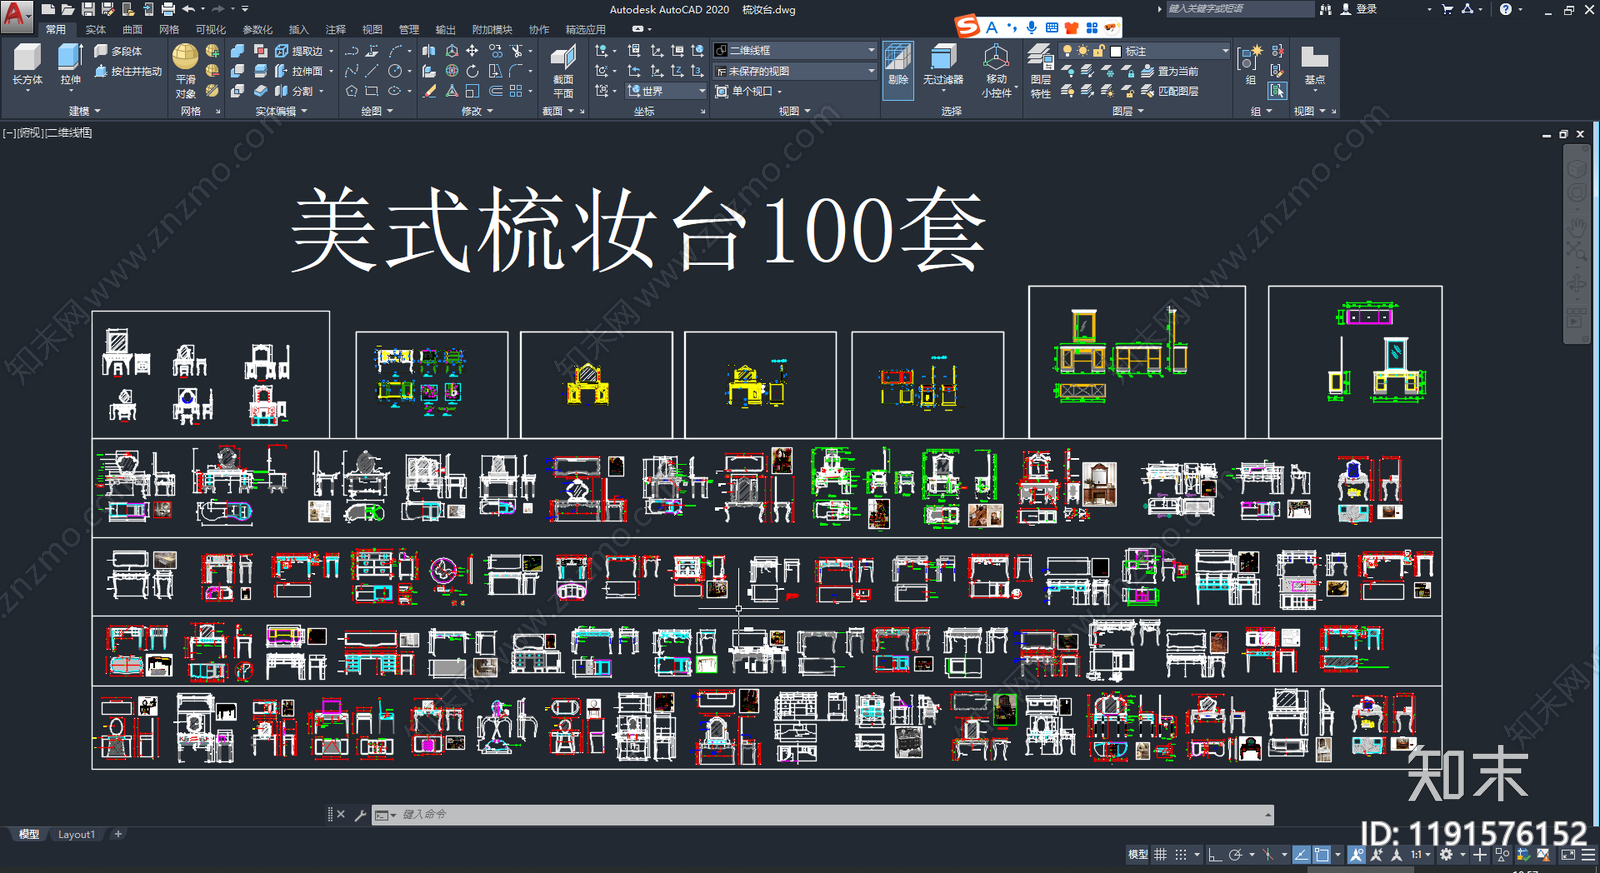Click the Plot/Print icon in quick access toolbar
The height and width of the screenshot is (873, 1600).
pos(168,9)
